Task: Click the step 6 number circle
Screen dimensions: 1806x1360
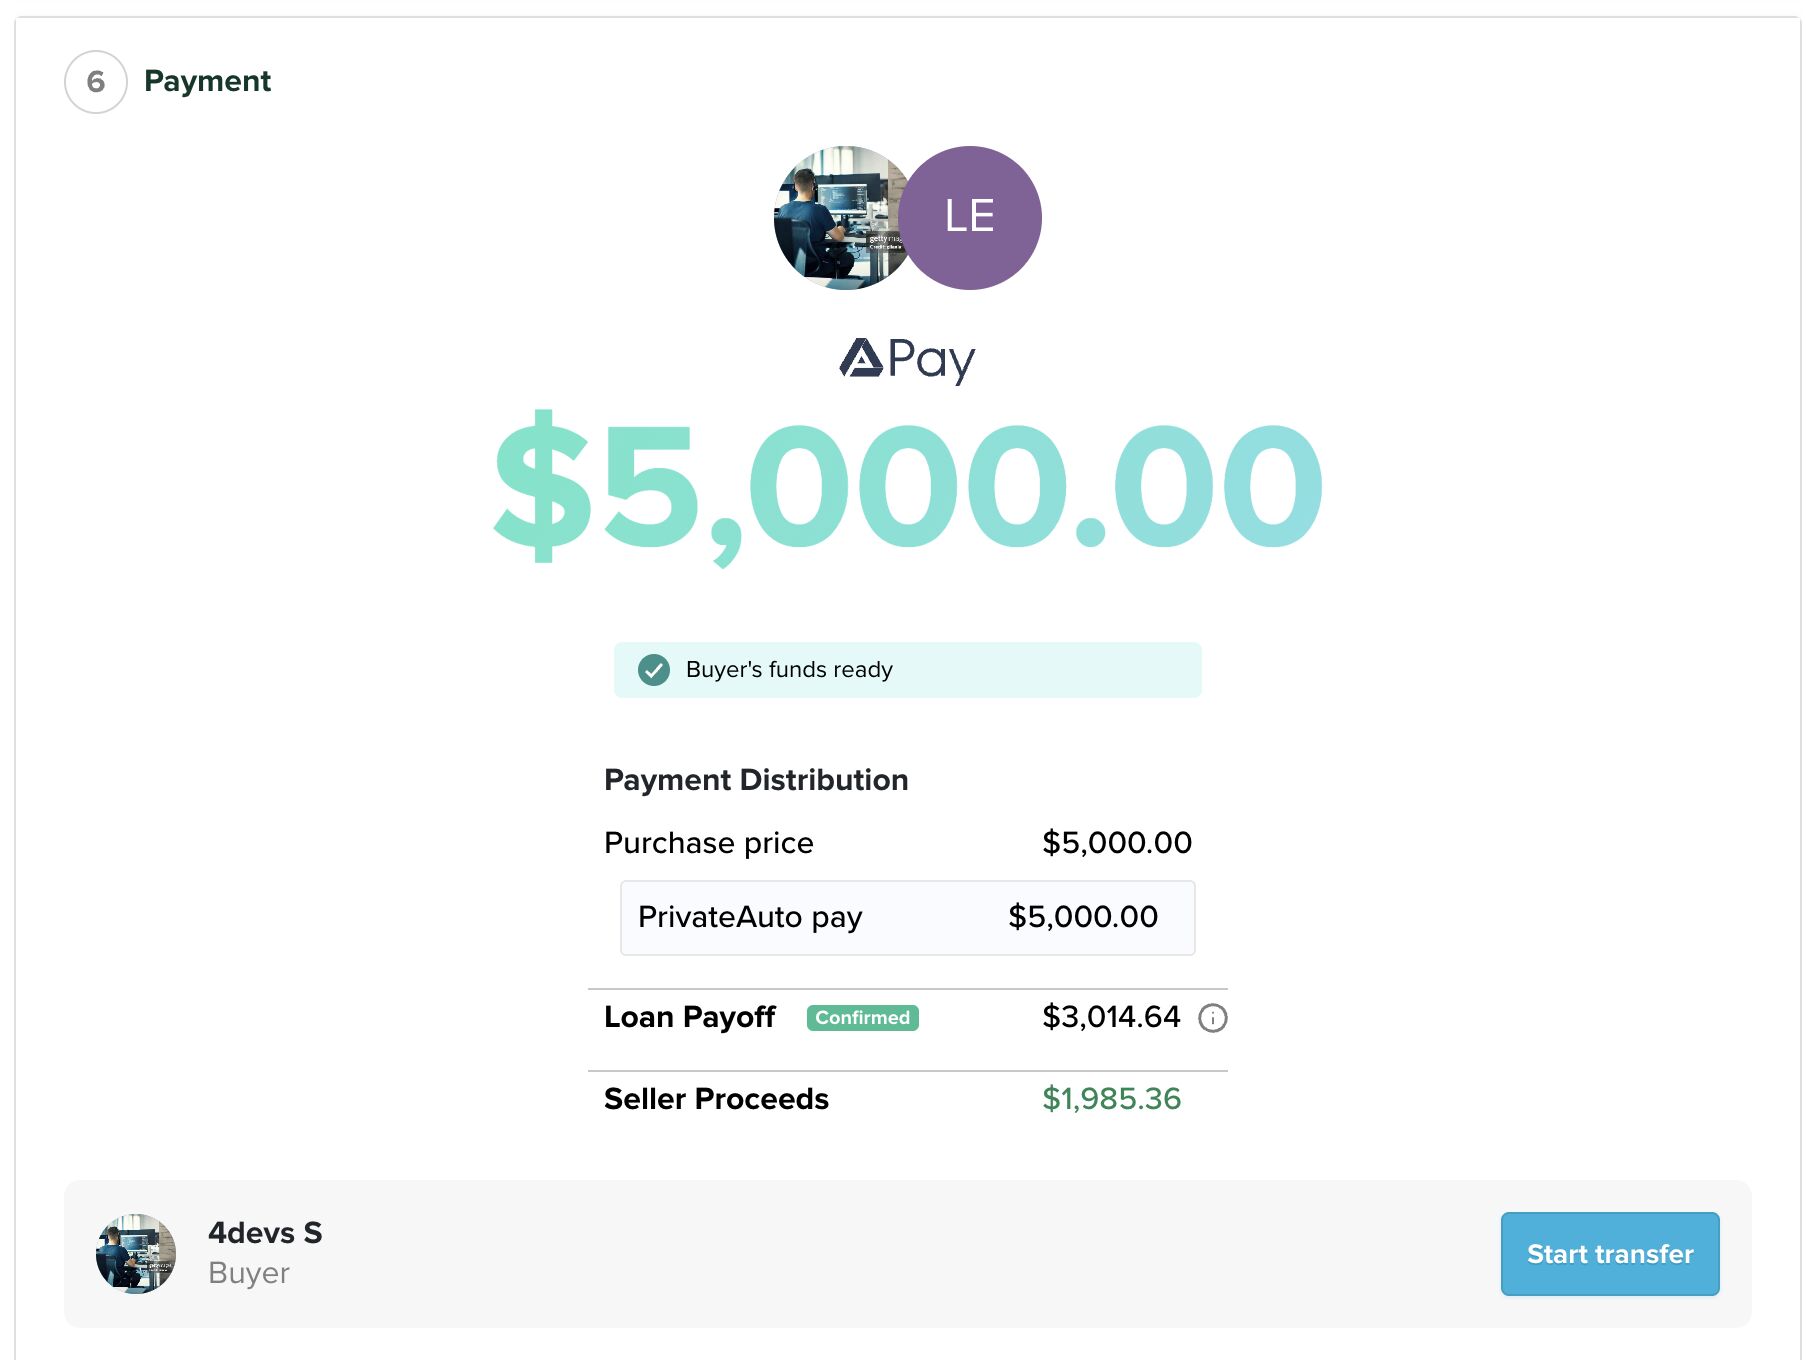Action: [96, 82]
